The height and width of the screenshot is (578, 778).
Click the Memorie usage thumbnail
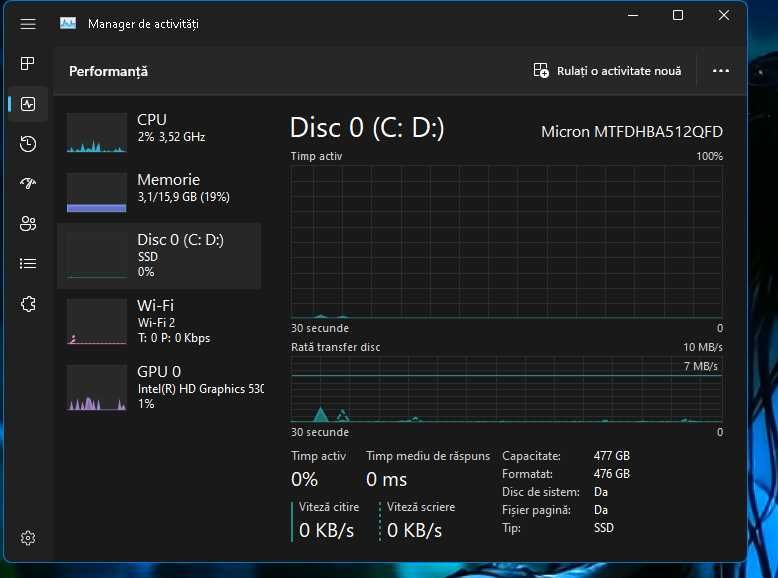click(97, 192)
